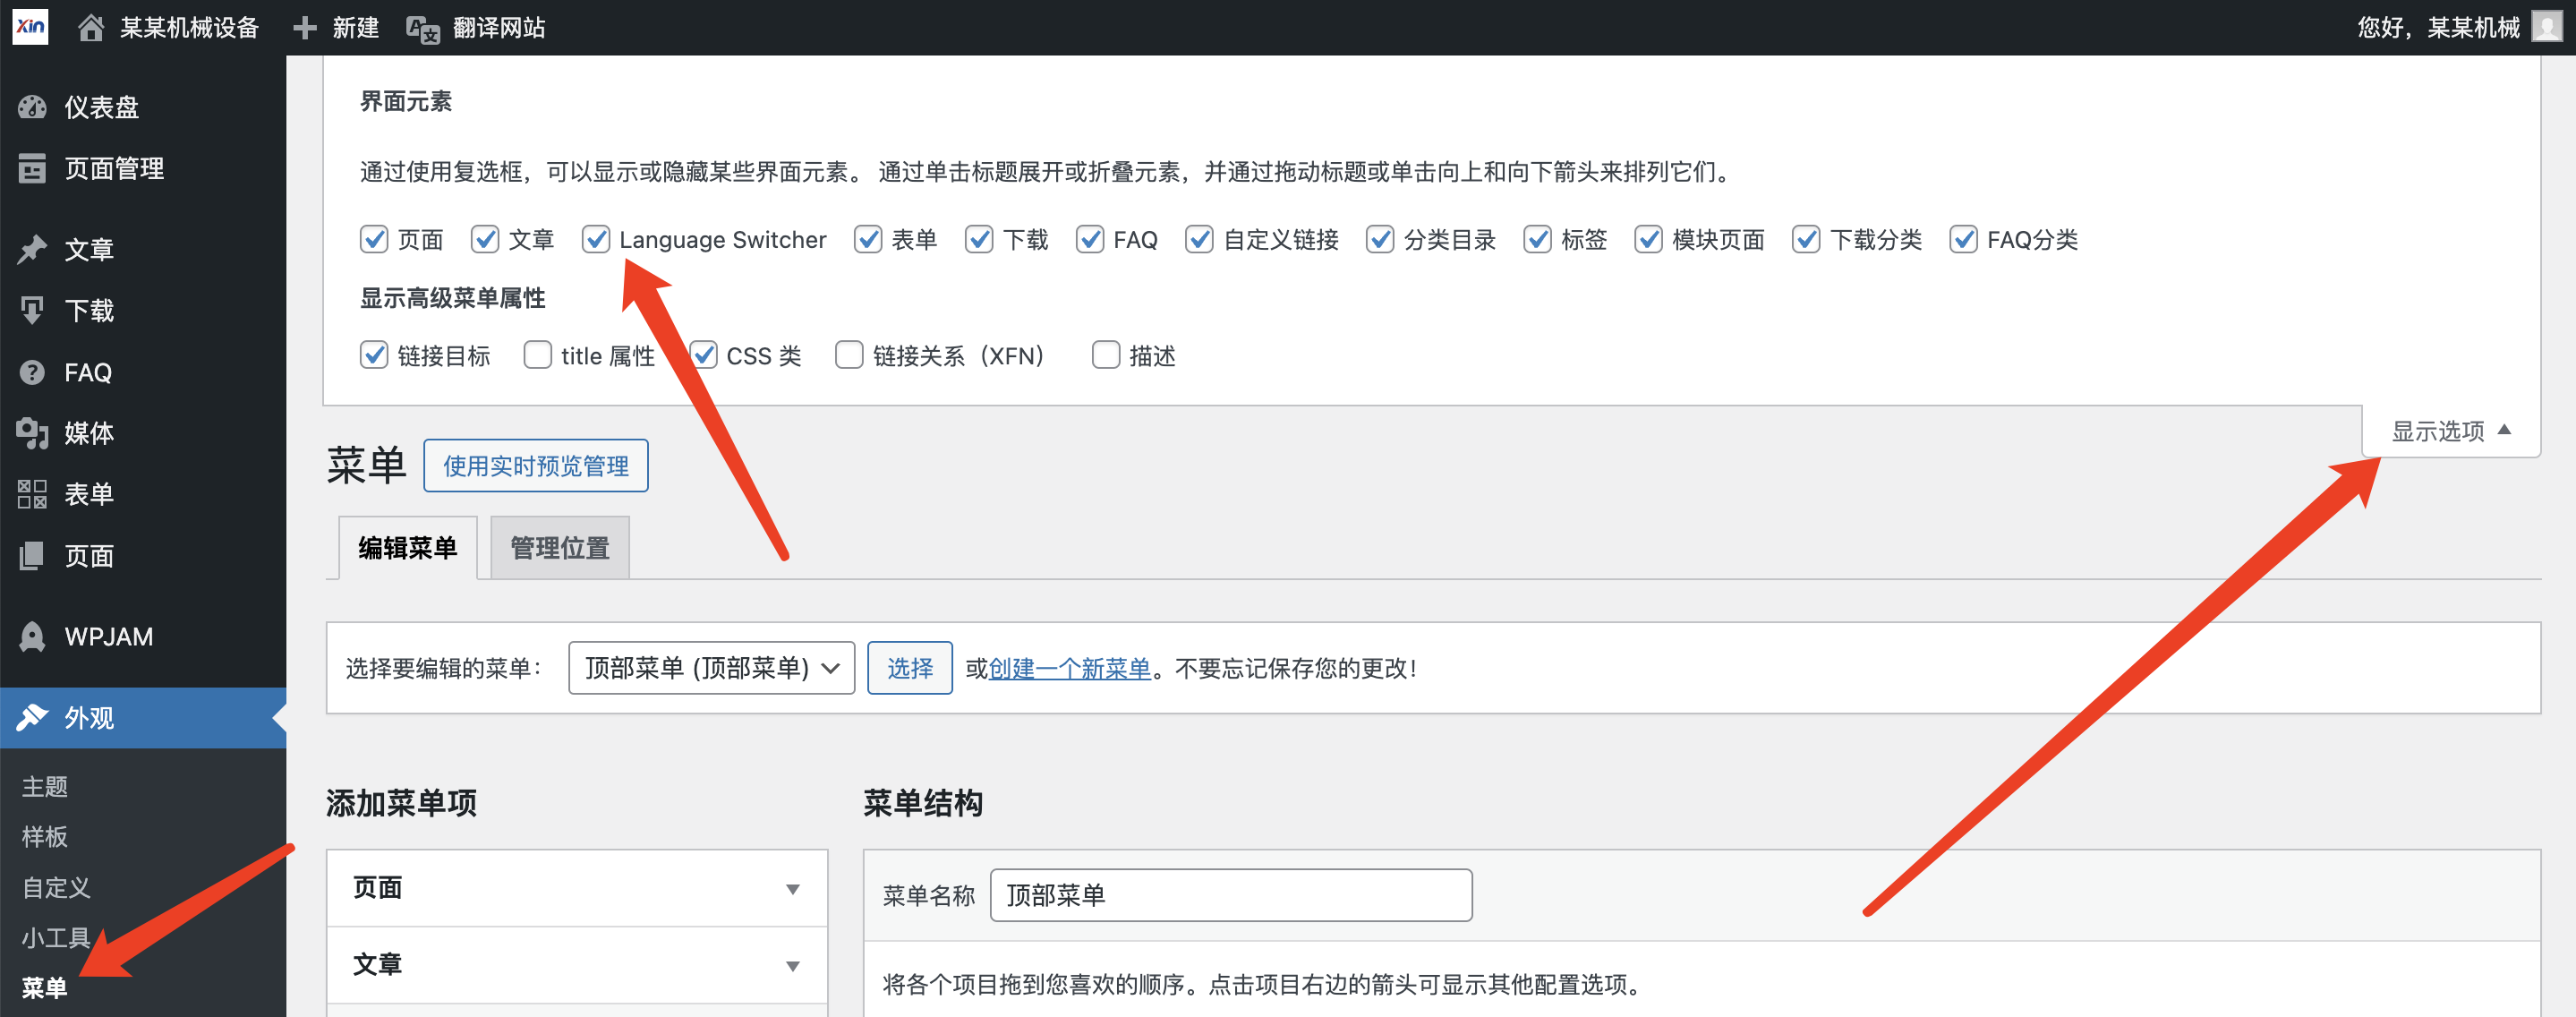Click the home icon in admin bar
This screenshot has width=2576, height=1017.
click(91, 27)
